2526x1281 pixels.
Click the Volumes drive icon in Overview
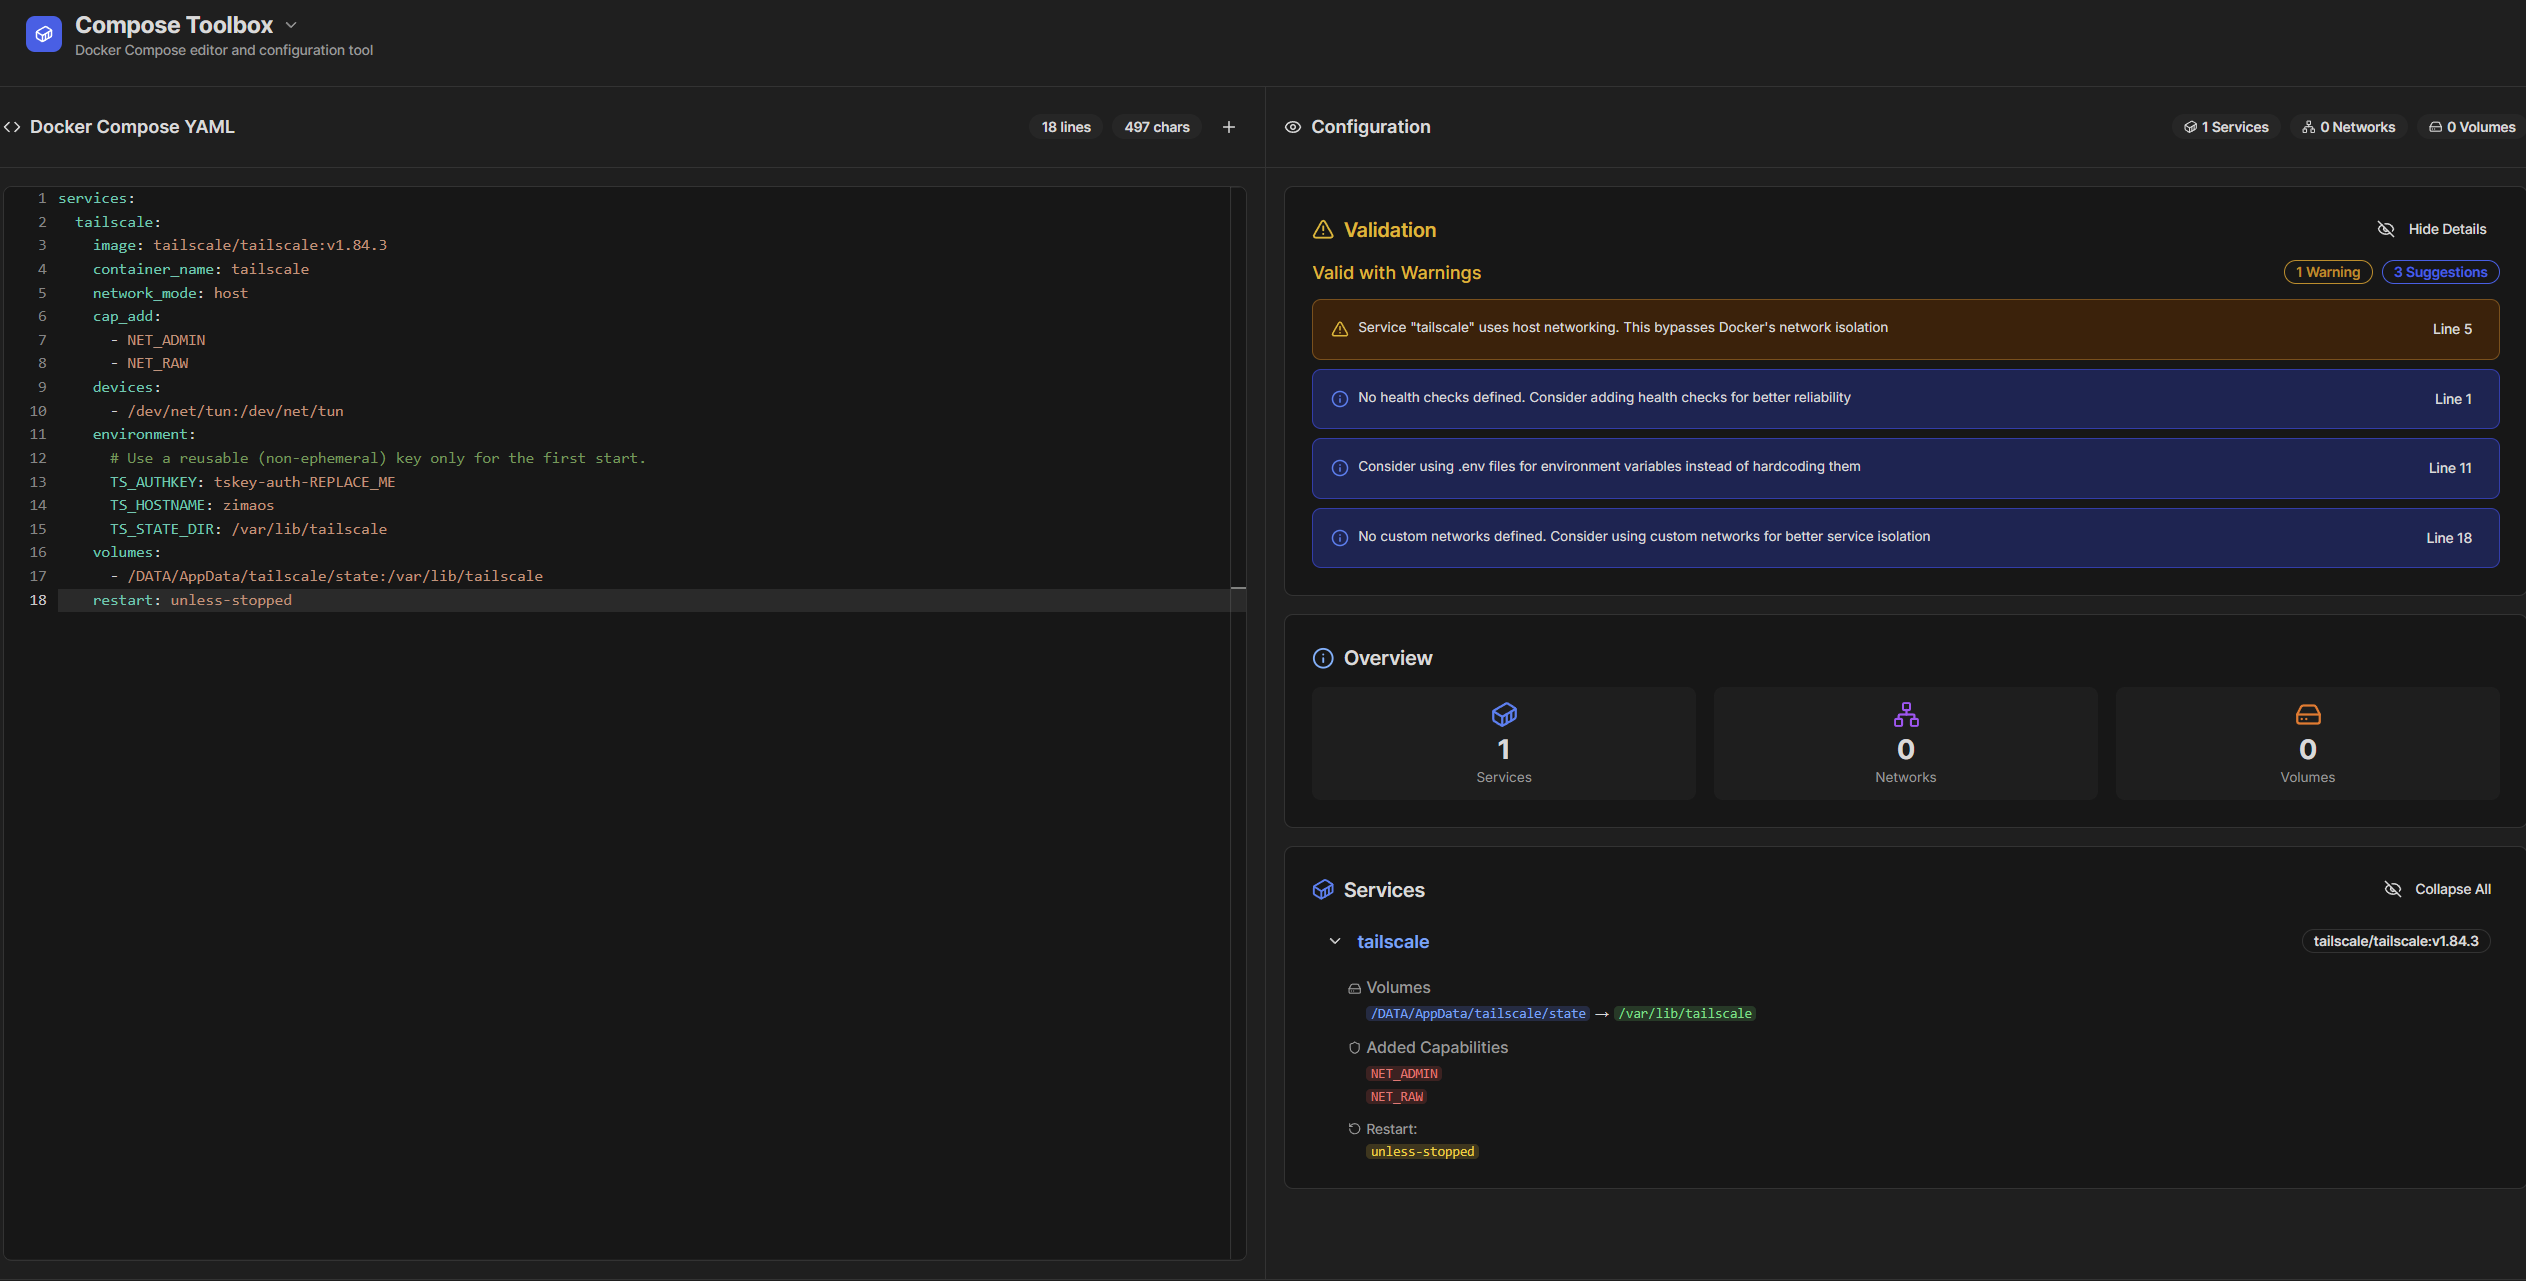(x=2307, y=714)
